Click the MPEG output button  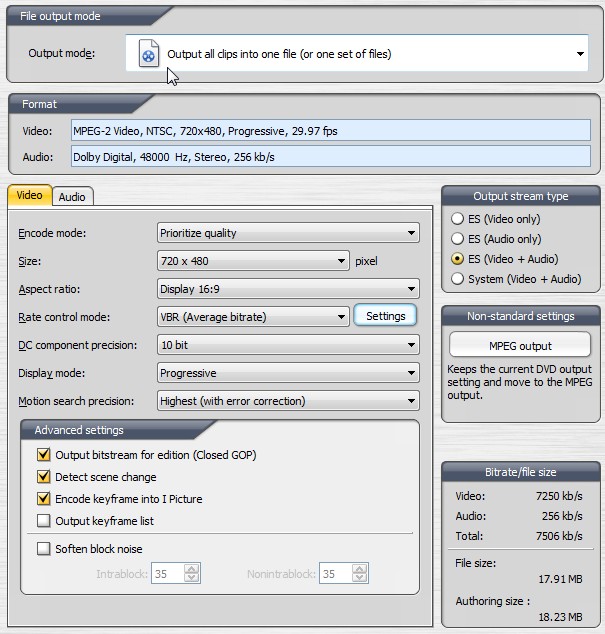(520, 346)
